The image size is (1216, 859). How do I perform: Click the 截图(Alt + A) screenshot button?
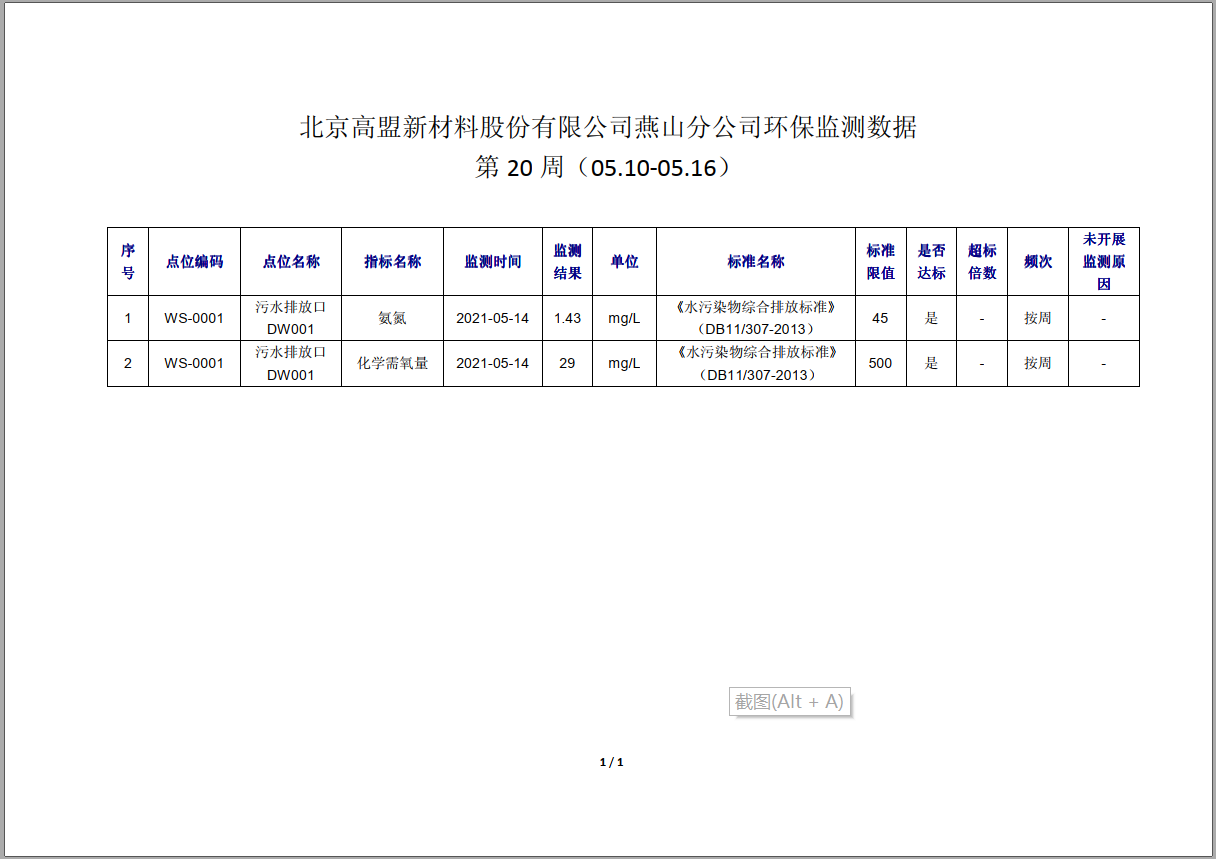coord(789,701)
